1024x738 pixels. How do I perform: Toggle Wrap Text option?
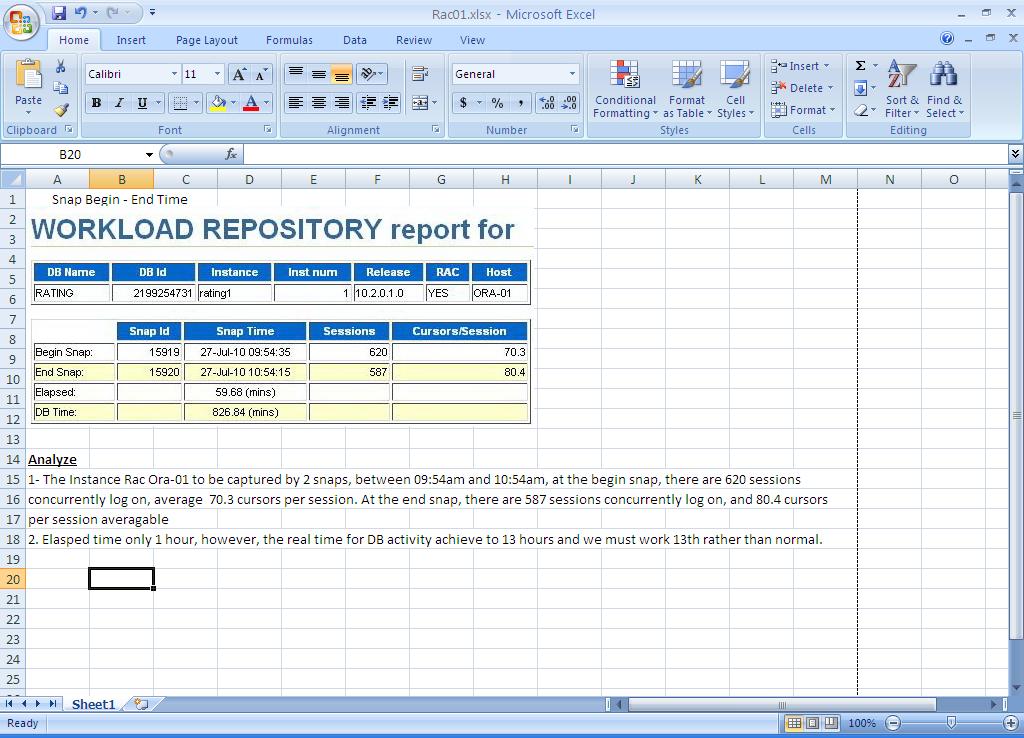coord(420,74)
